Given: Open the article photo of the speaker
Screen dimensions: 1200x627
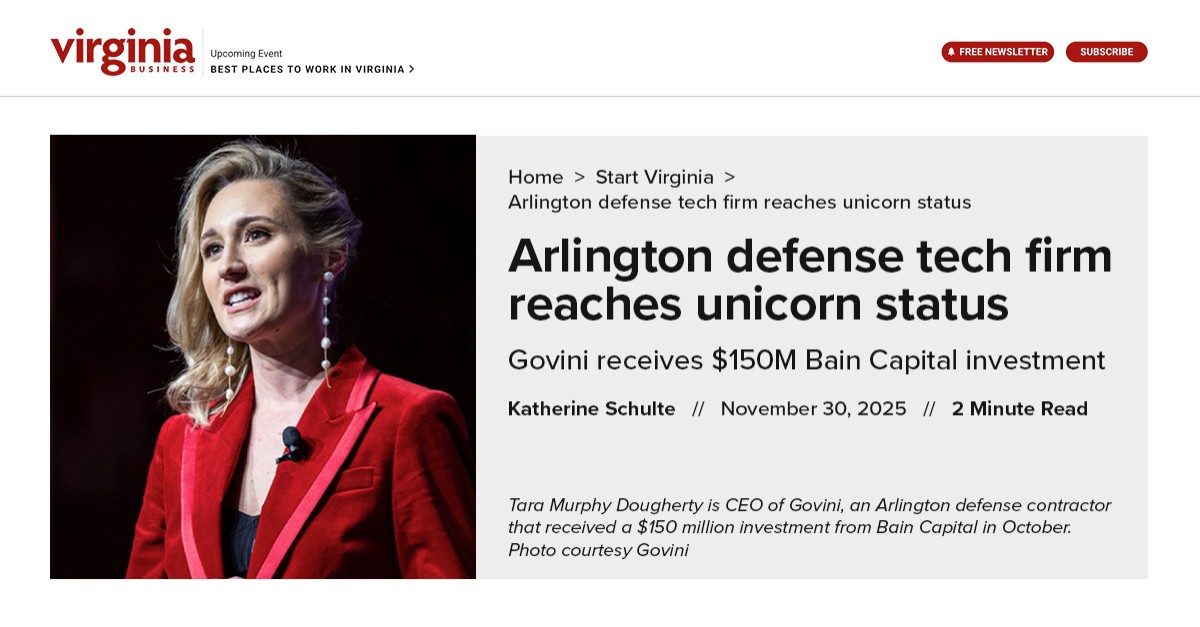Looking at the screenshot, I should (263, 357).
